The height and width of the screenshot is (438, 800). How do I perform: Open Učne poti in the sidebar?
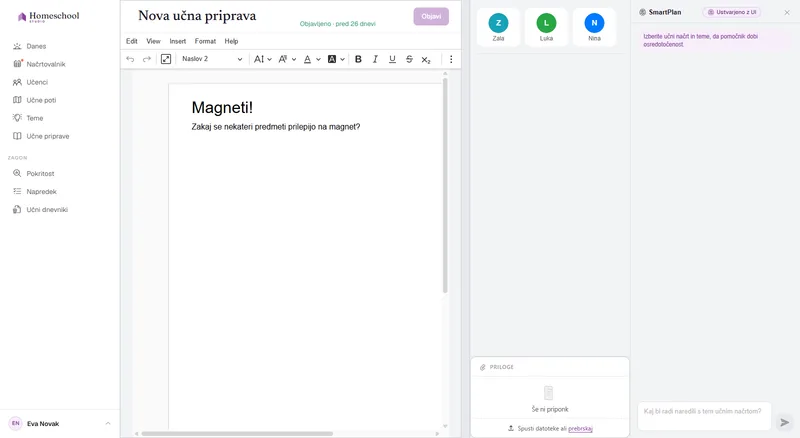pos(35,100)
